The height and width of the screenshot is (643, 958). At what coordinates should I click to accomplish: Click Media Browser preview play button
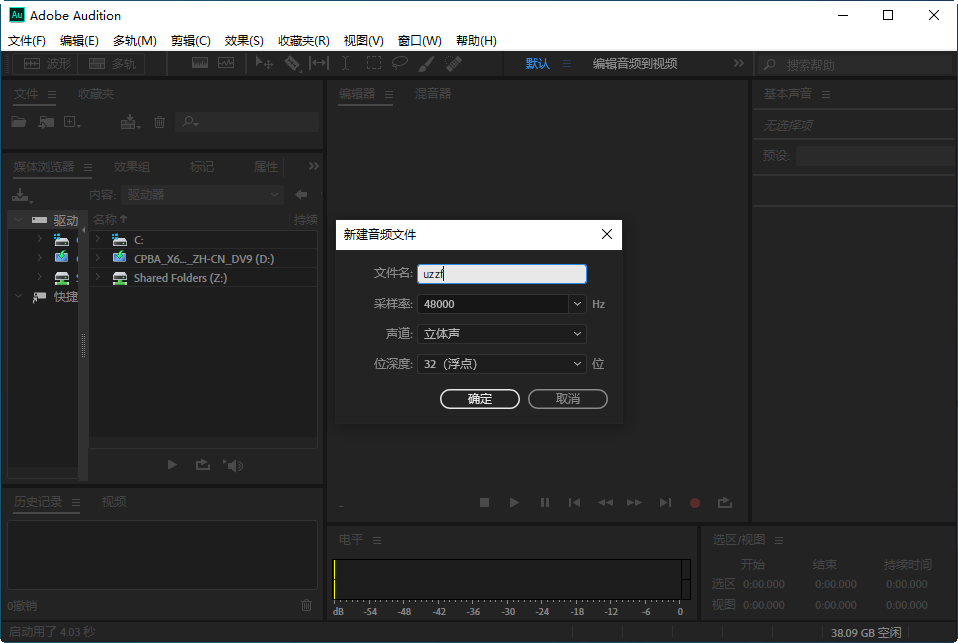point(172,465)
